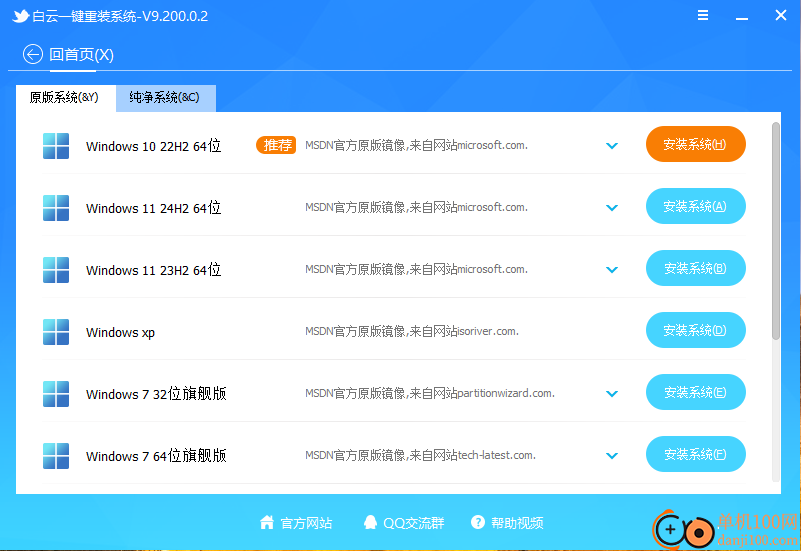Switch to 纯净系统(&C) tab
Image resolution: width=801 pixels, height=551 pixels.
point(166,98)
